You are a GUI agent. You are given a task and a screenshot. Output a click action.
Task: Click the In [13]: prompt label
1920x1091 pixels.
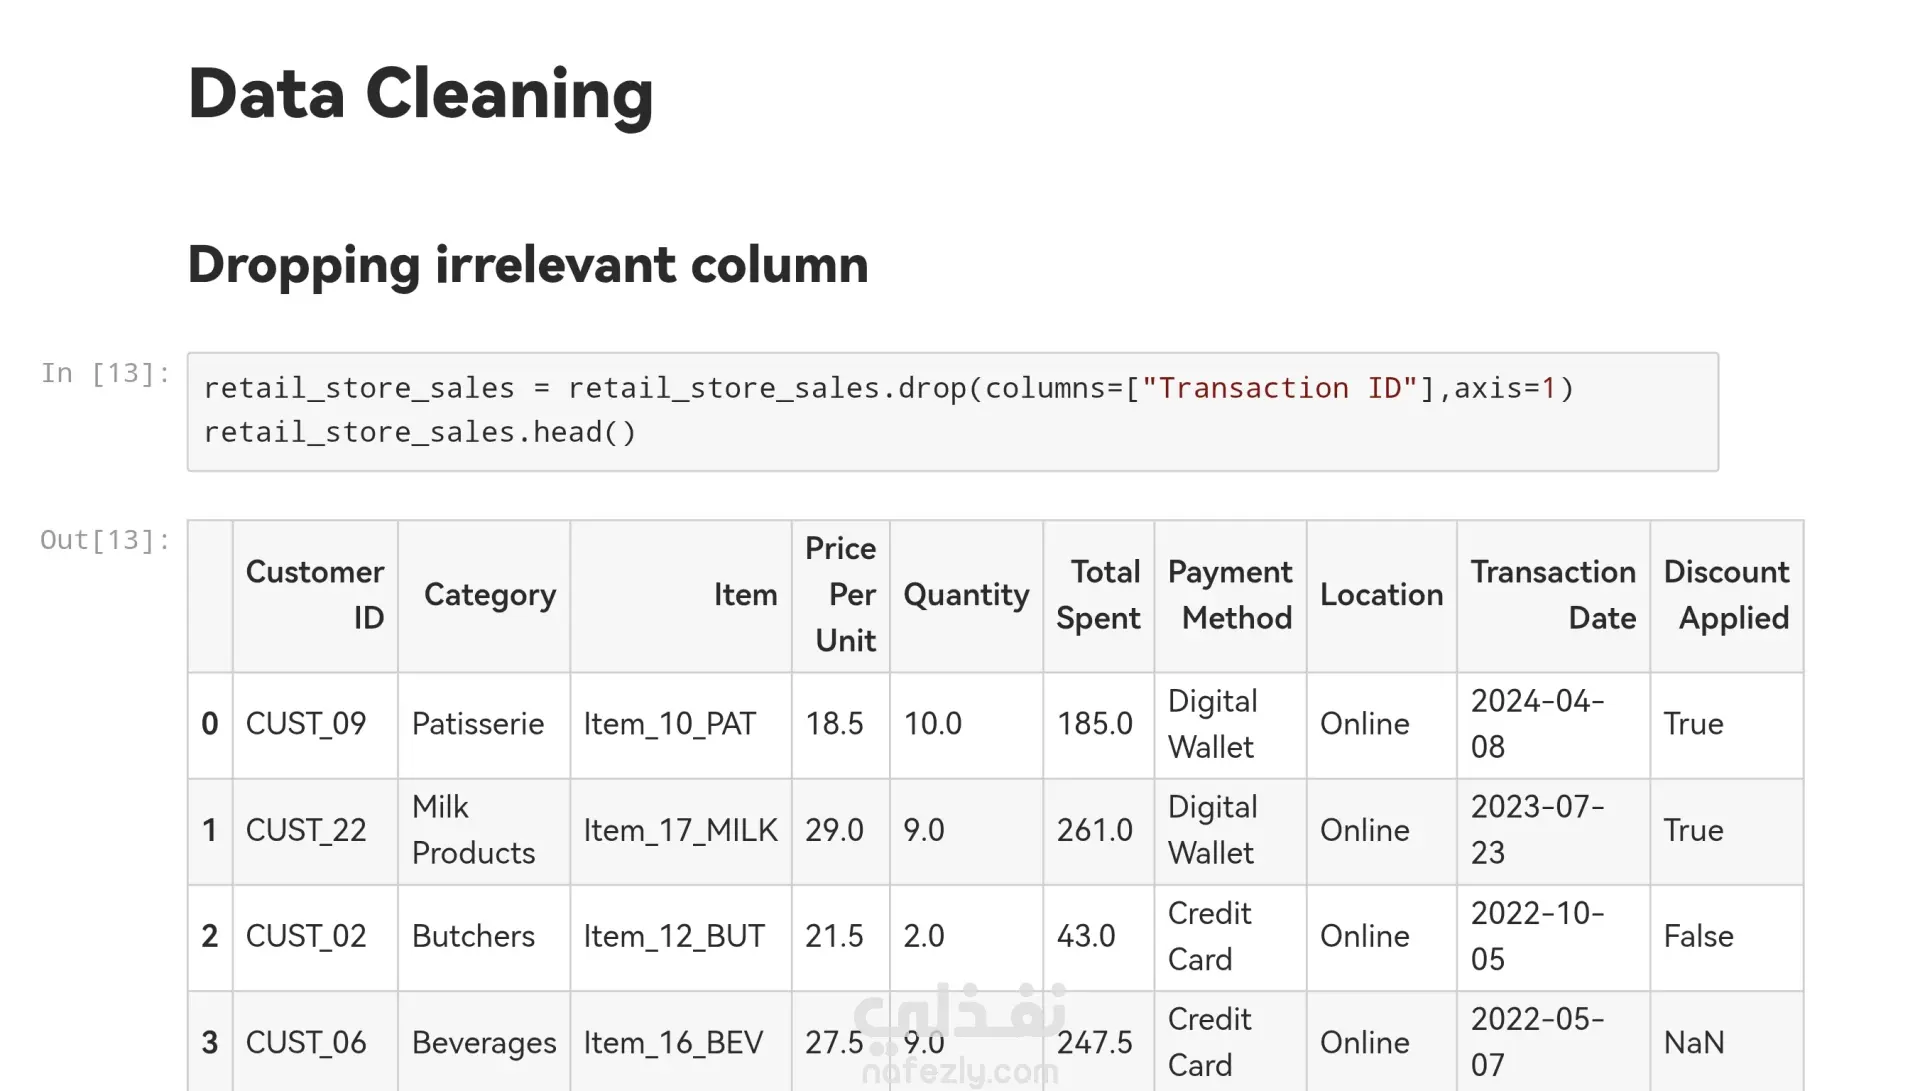pyautogui.click(x=106, y=373)
